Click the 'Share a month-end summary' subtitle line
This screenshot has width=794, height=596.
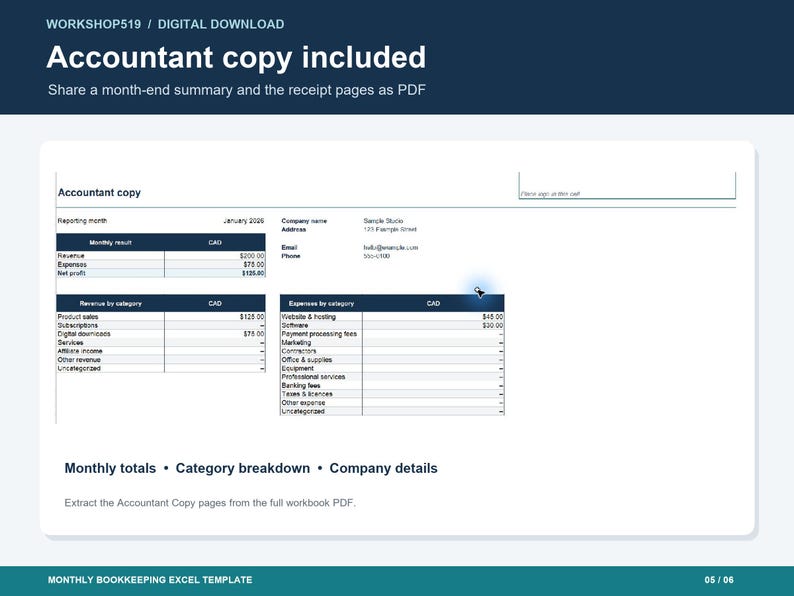(x=236, y=90)
